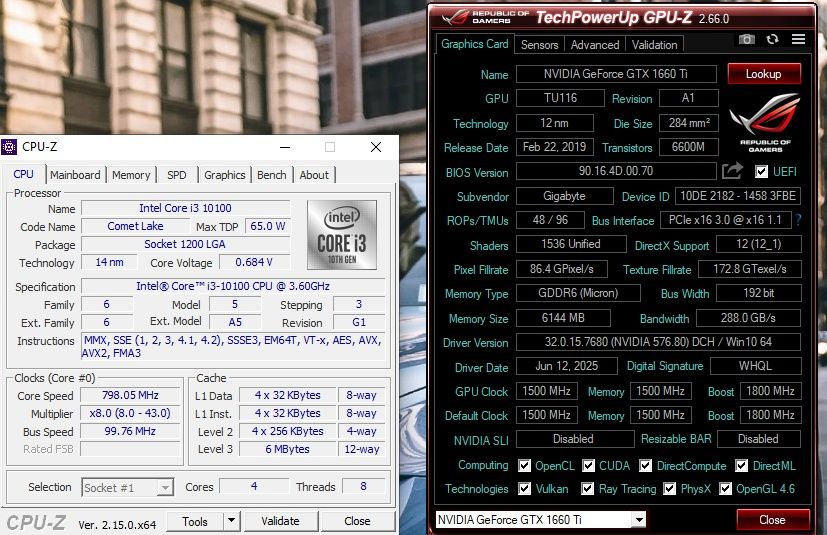Click the CPU-Z window icon
The width and height of the screenshot is (827, 535).
point(9,147)
